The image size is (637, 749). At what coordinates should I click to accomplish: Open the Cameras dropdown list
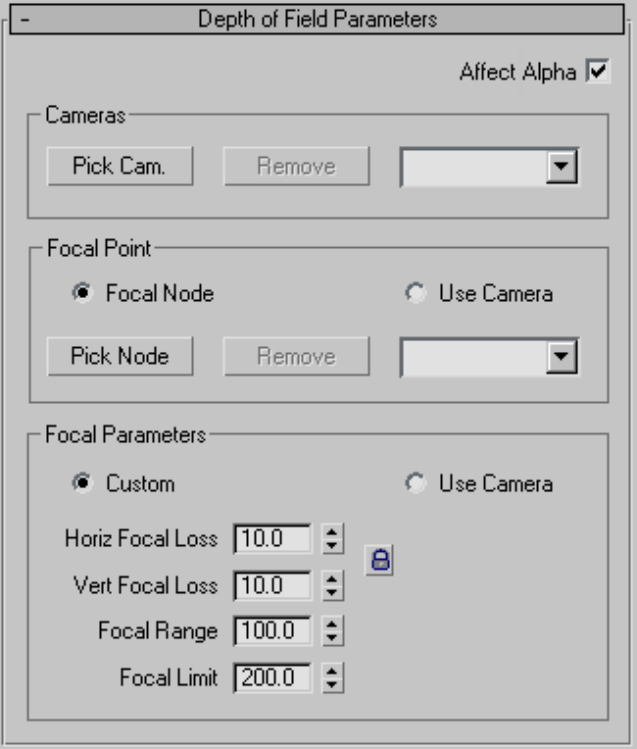tap(564, 168)
